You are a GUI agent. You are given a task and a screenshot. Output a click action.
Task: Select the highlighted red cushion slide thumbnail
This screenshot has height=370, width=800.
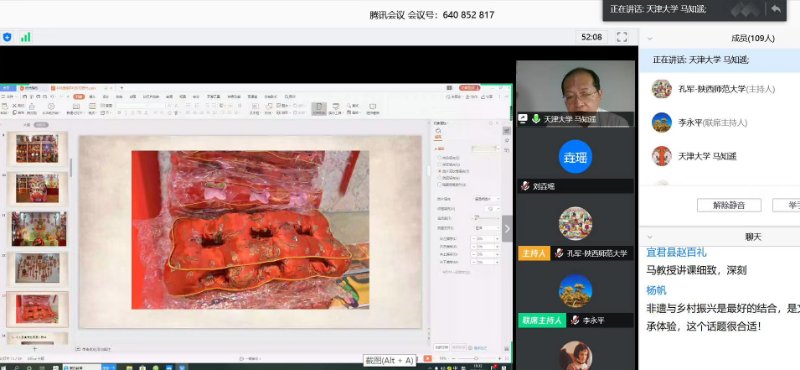pyautogui.click(x=37, y=309)
